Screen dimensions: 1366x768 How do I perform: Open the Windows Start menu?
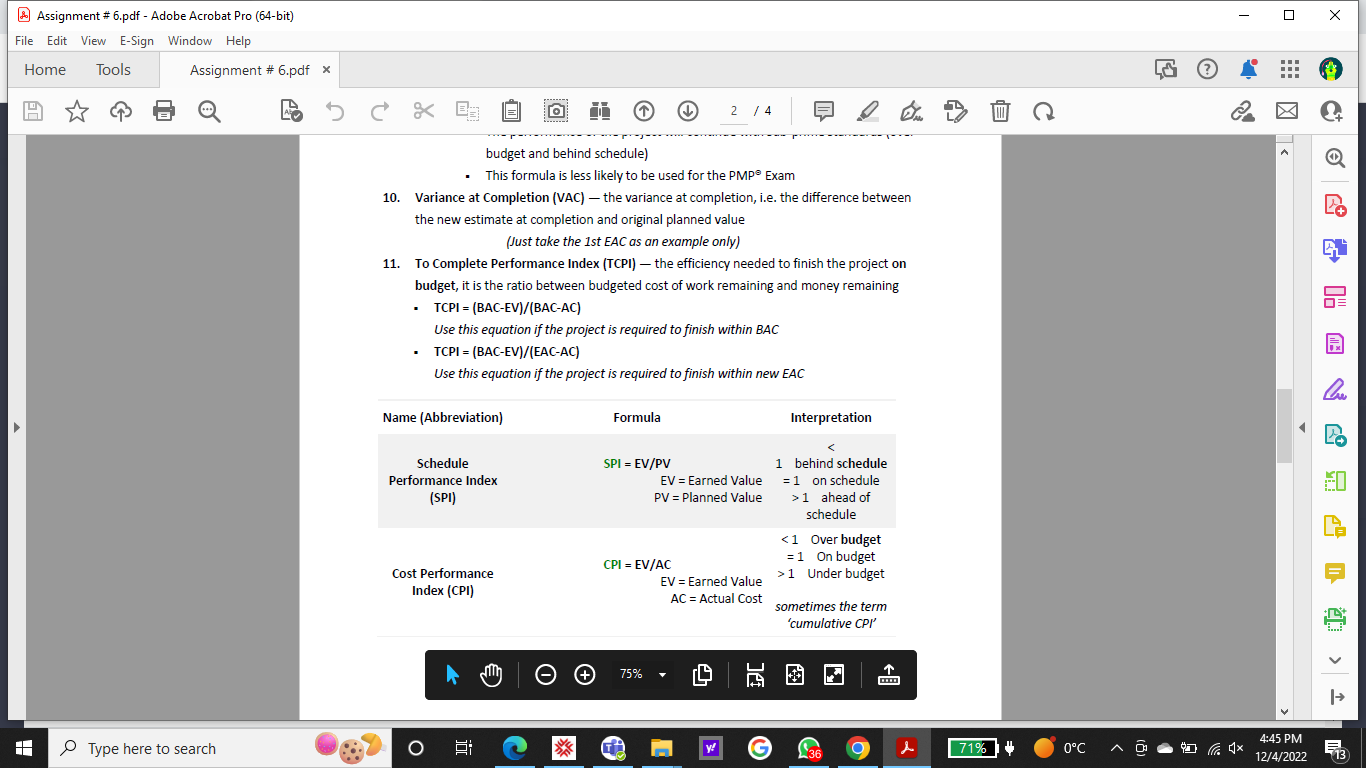pos(24,748)
